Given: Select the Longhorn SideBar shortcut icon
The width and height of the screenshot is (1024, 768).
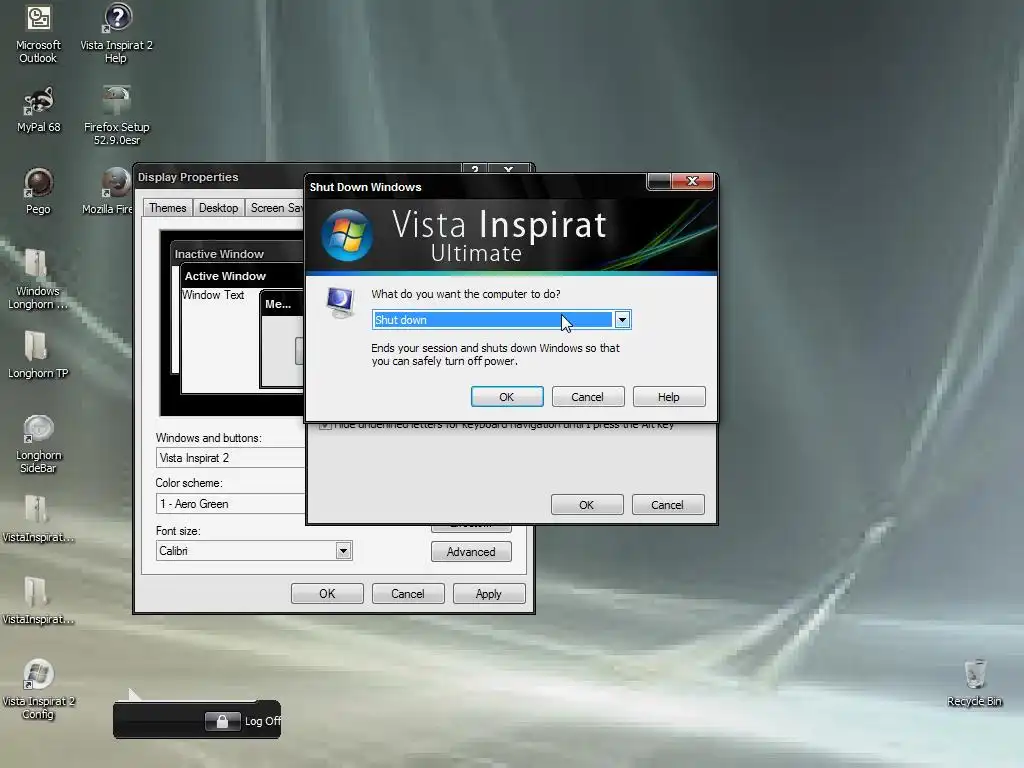Looking at the screenshot, I should coord(38,443).
